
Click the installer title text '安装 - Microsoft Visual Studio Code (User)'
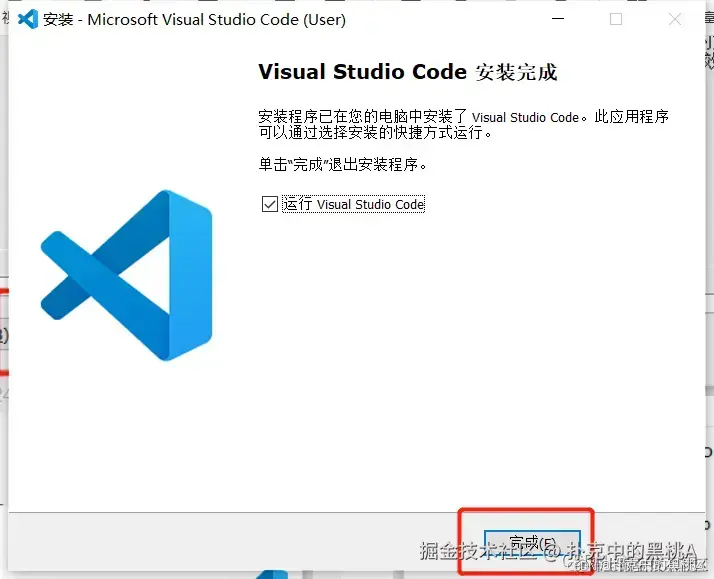[194, 20]
